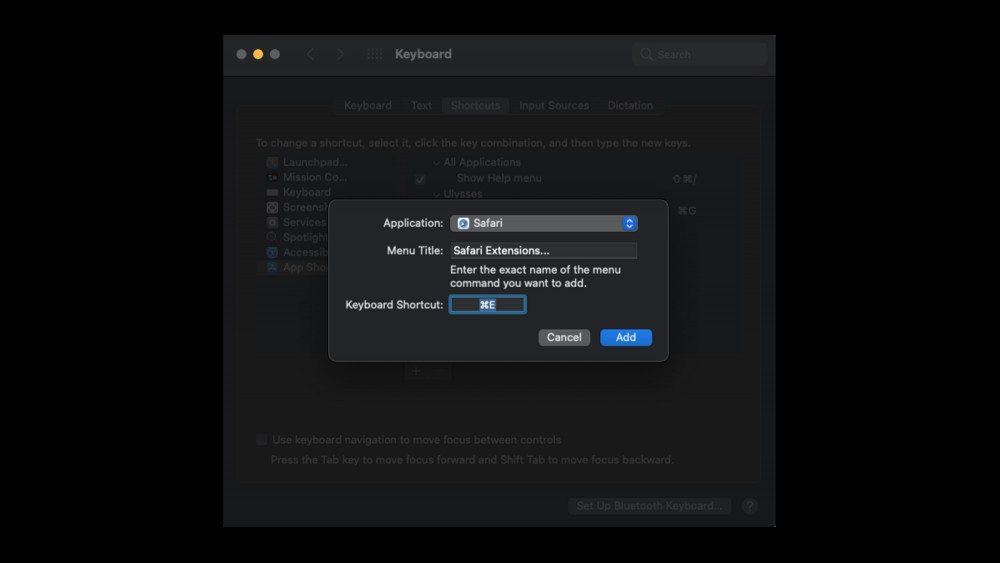Click the Screenshots camera sidebar icon
1000x563 pixels.
click(272, 207)
